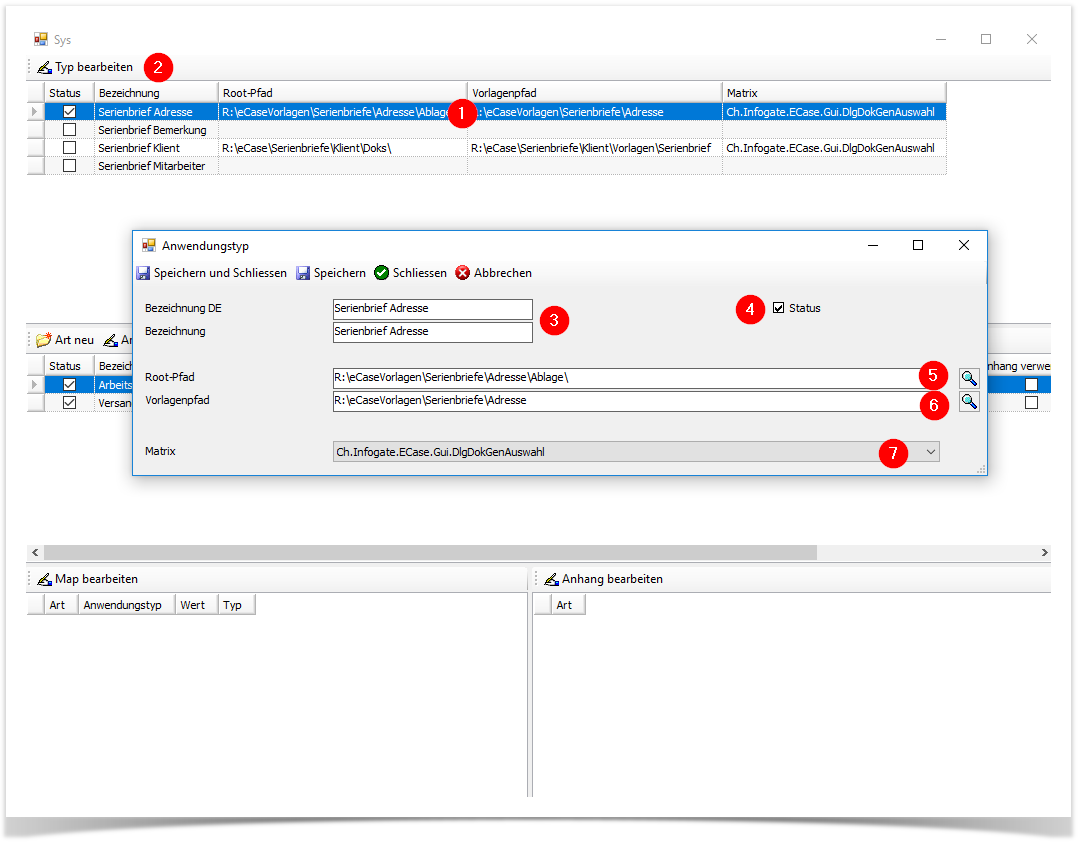Click Status column header in top grid
Viewport: 1085px width, 846px height.
point(69,93)
